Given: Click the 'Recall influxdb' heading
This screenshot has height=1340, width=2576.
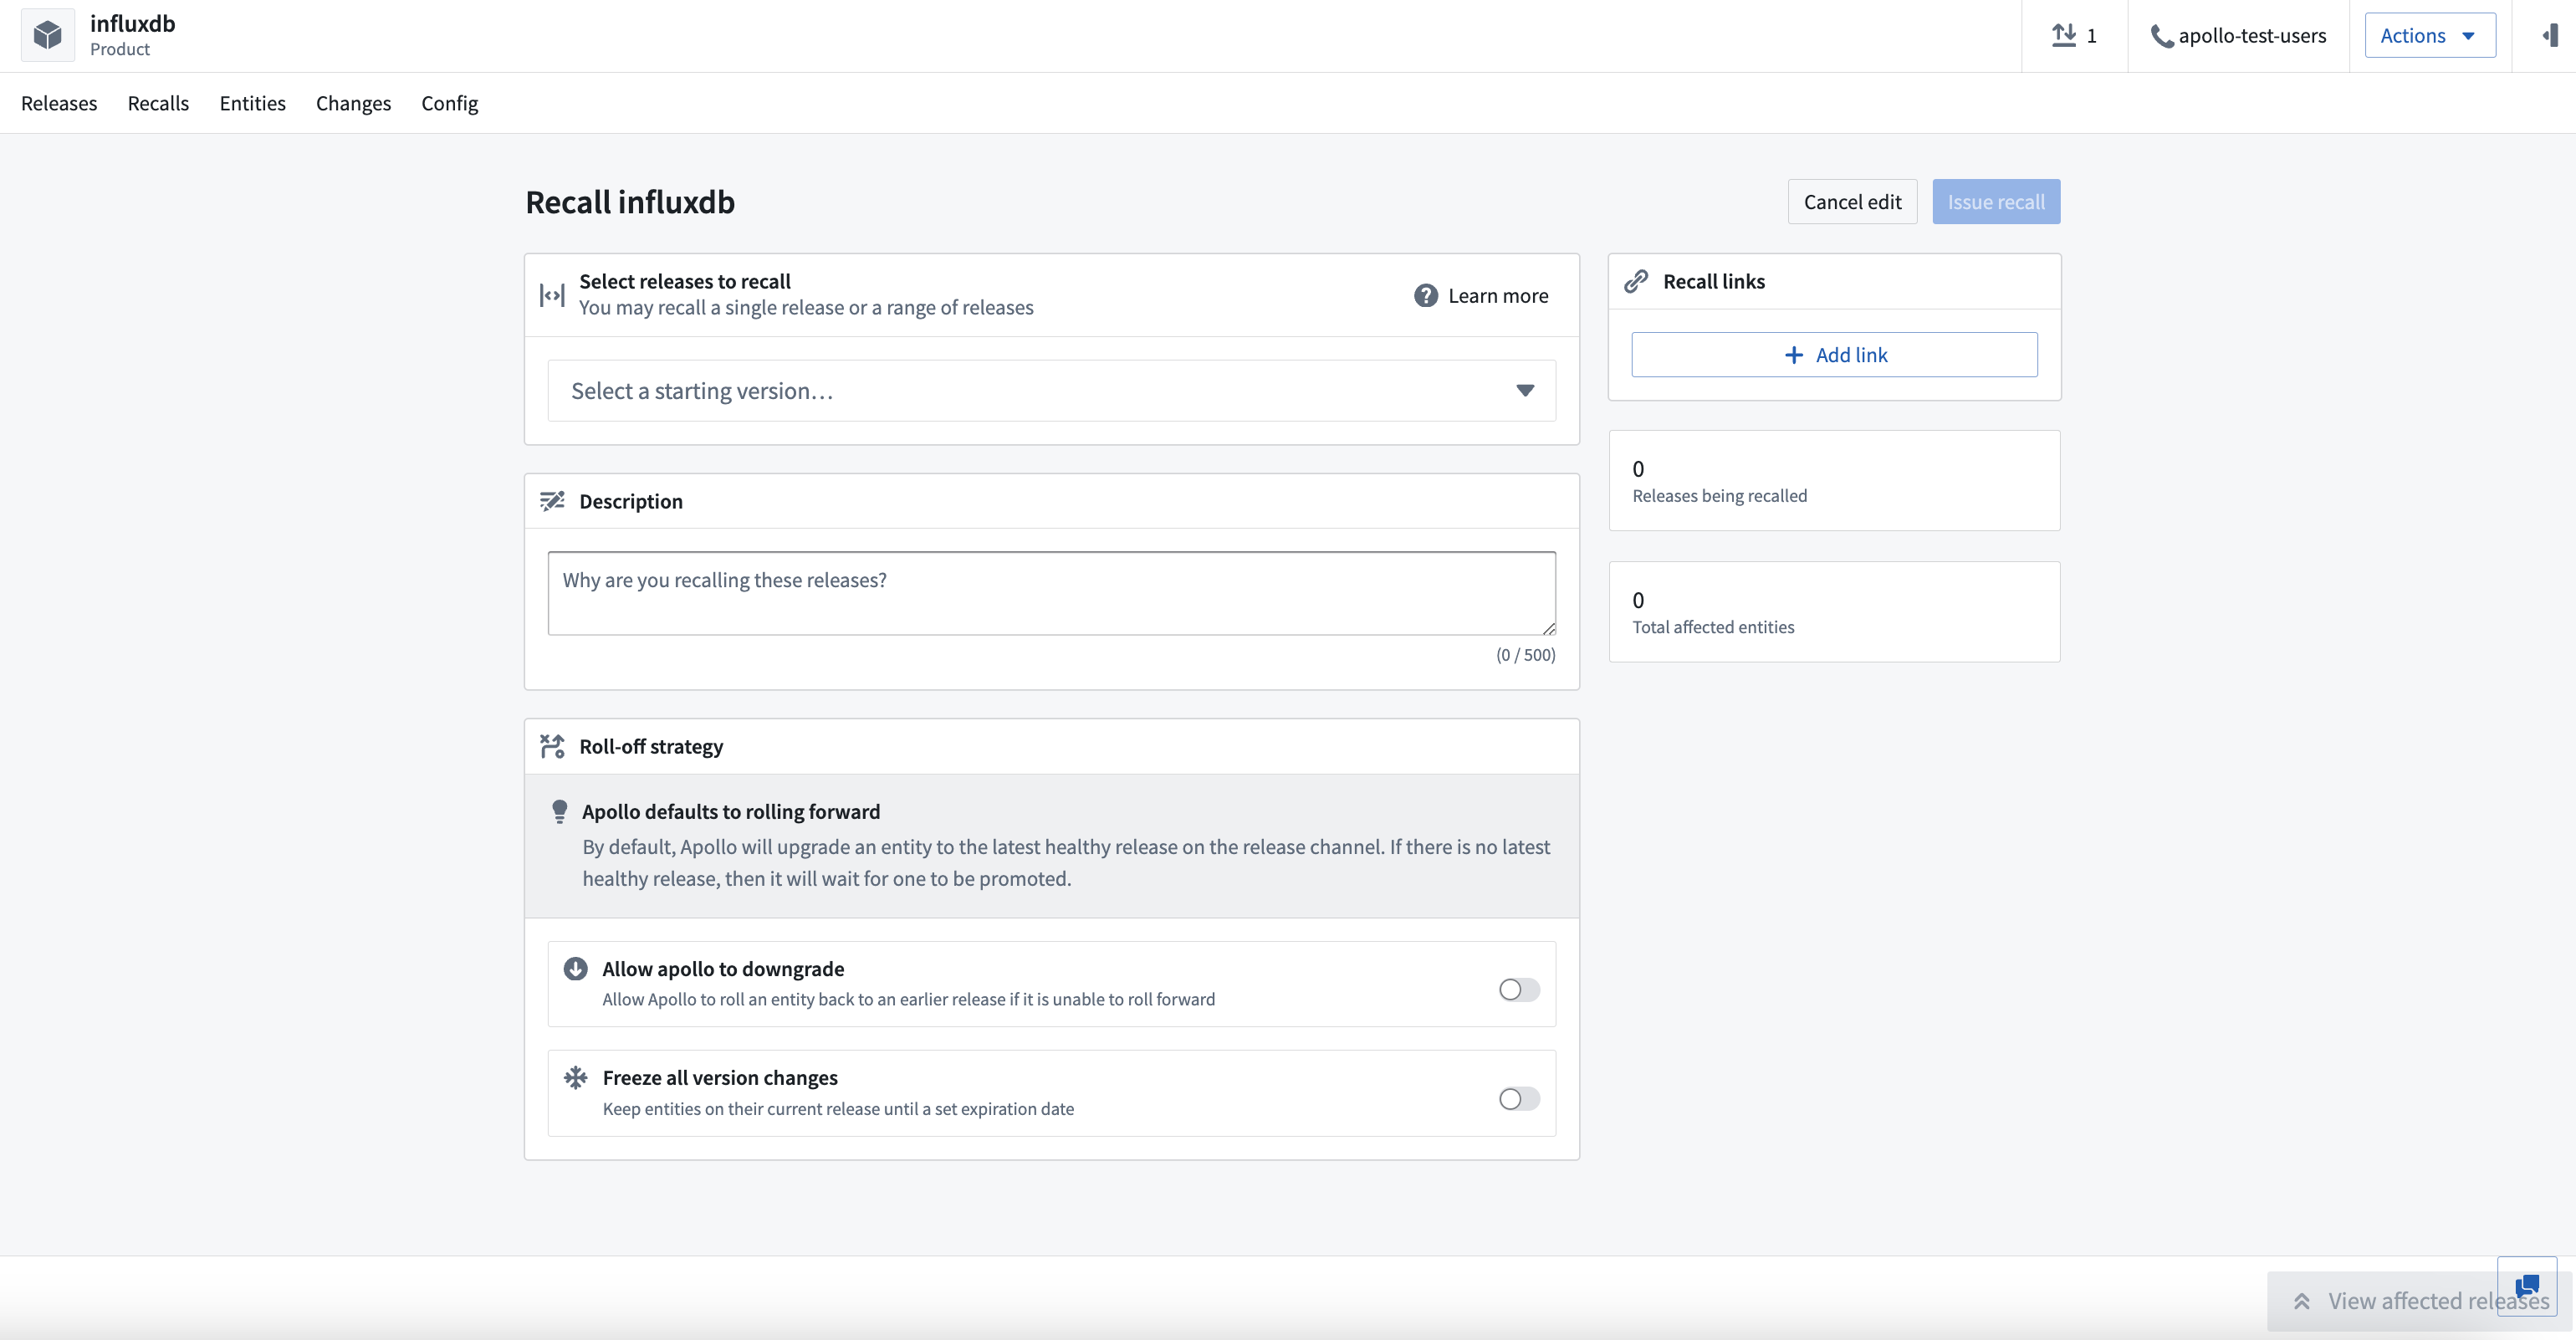Looking at the screenshot, I should 630,202.
